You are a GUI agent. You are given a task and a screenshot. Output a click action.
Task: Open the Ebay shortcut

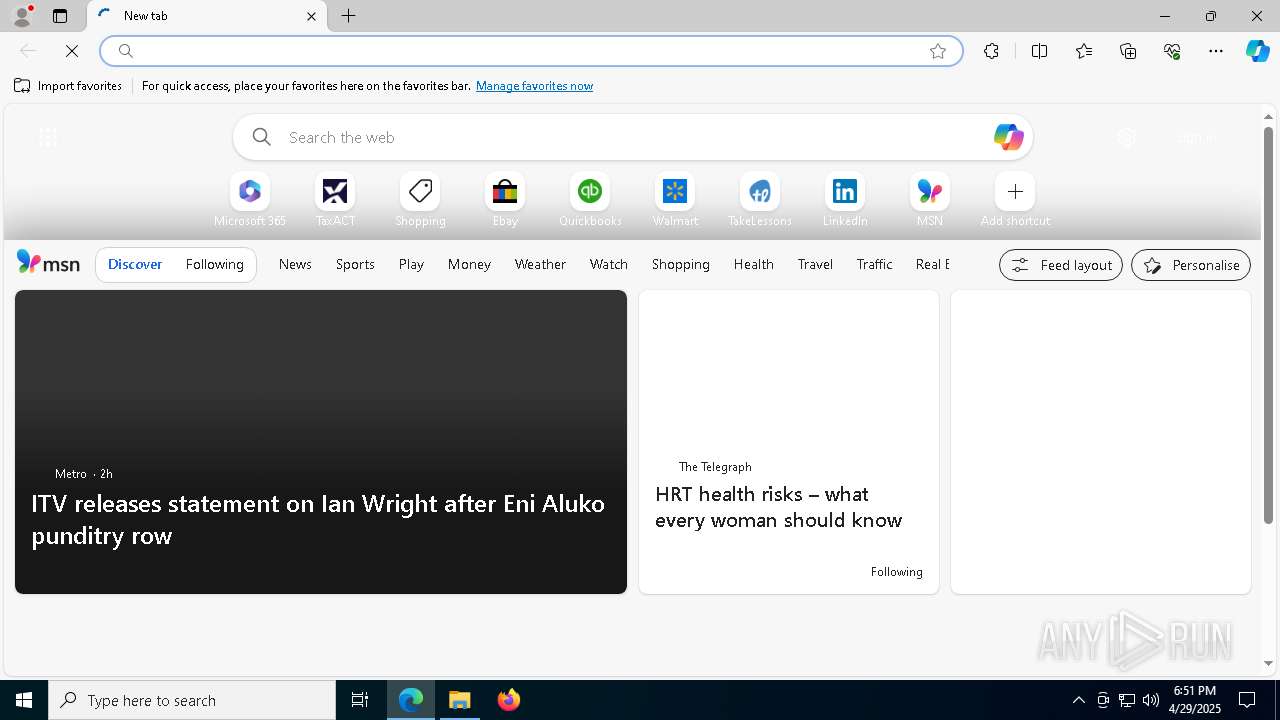(x=505, y=200)
